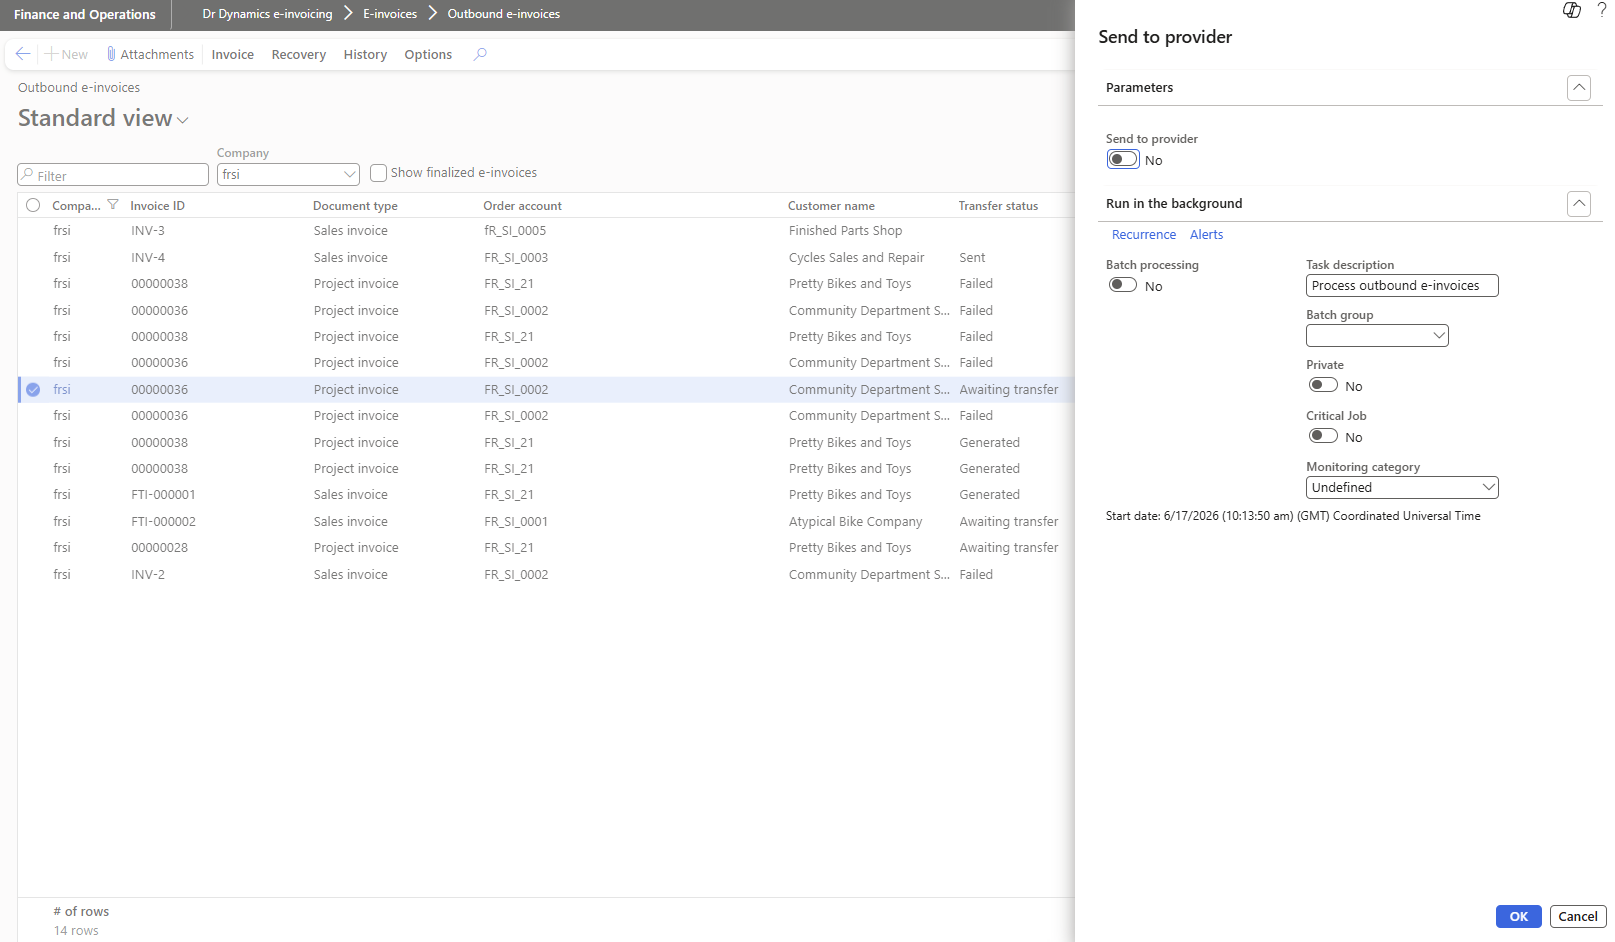The height and width of the screenshot is (942, 1615).
Task: Open the Invoice menu
Action: [x=233, y=54]
